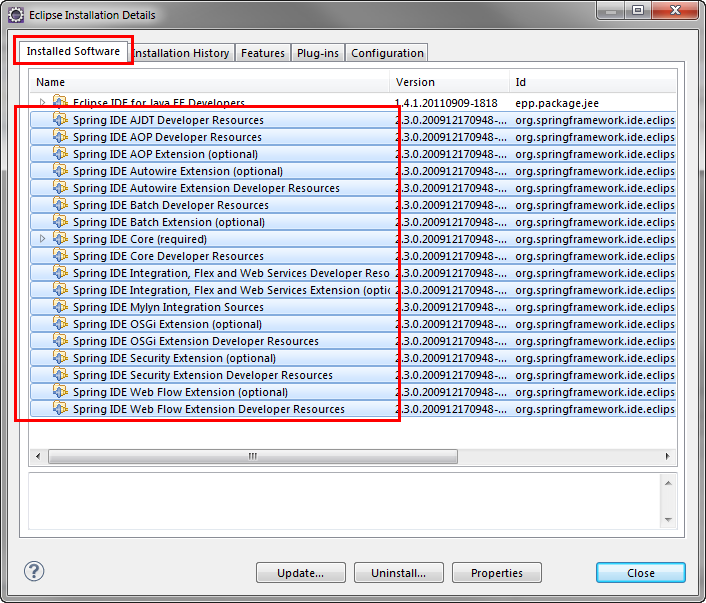The image size is (706, 603).
Task: Click the Spring IDE Security Extension (optional) icon
Action: (60, 358)
